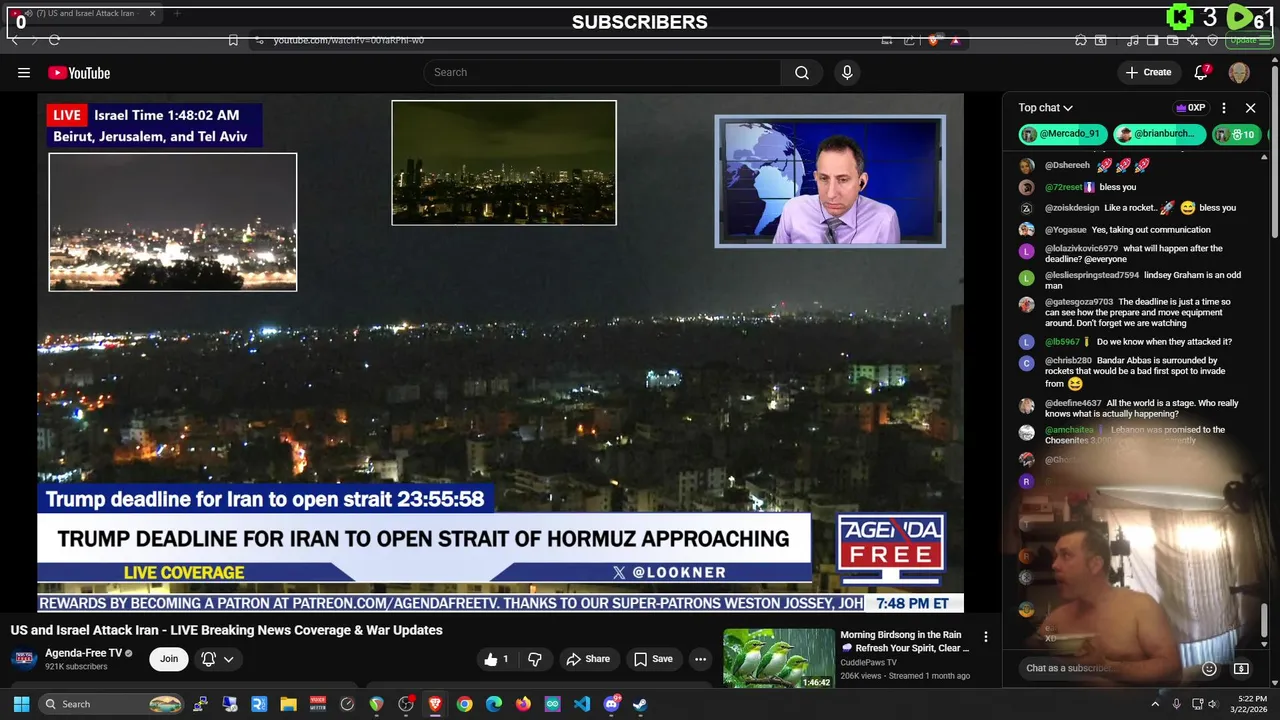Click the Windows taskbar Search box
Viewport: 1280px width, 720px height.
[113, 704]
